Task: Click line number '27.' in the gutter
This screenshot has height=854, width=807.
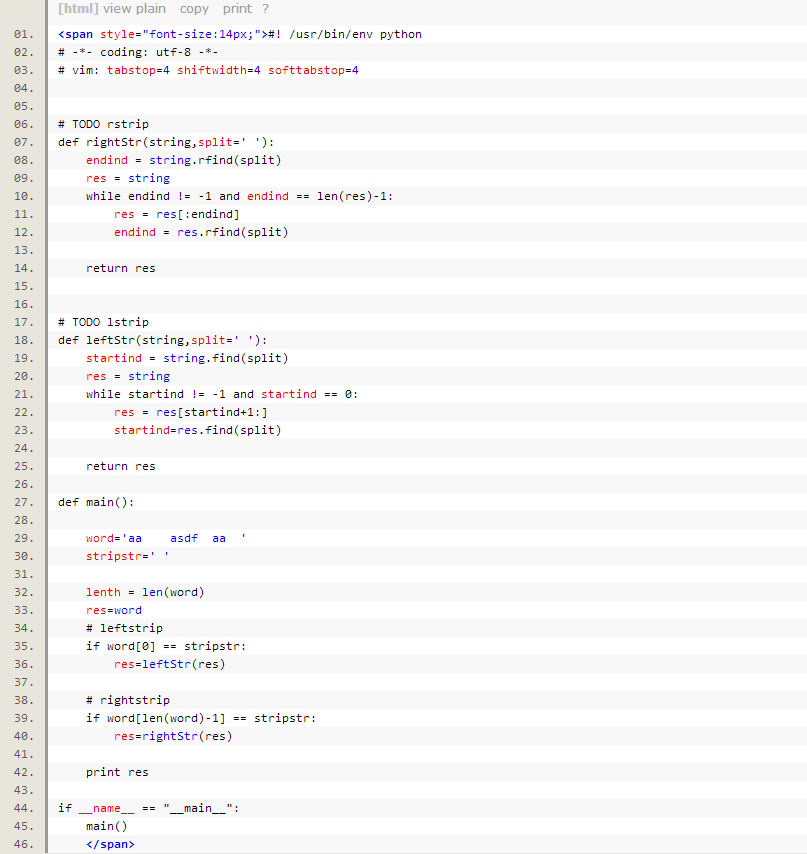Action: (24, 502)
